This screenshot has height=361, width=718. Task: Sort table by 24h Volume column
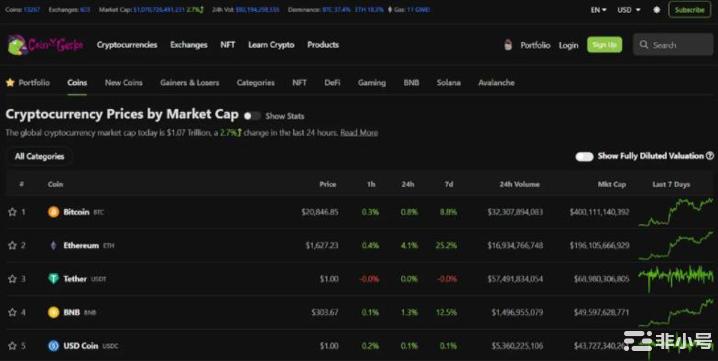(x=519, y=184)
